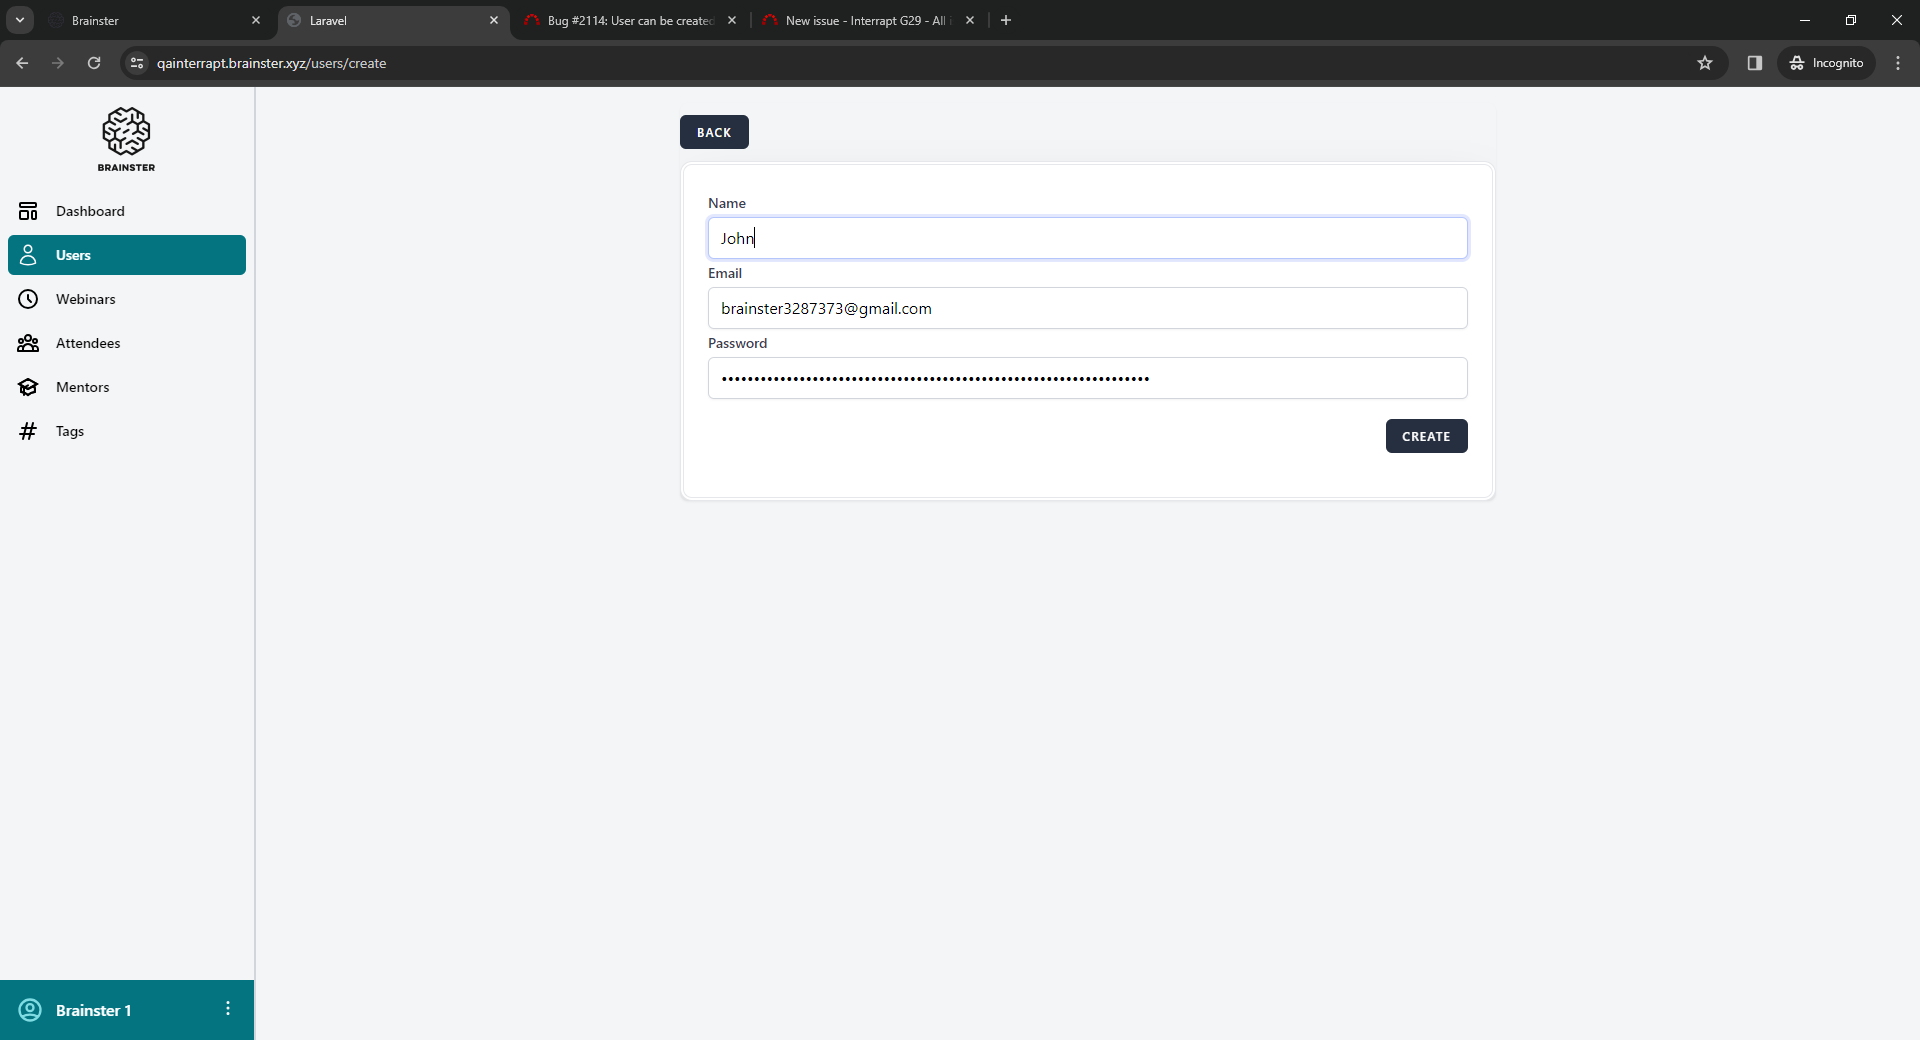The width and height of the screenshot is (1920, 1040).
Task: Select the Users person icon
Action: pos(28,255)
